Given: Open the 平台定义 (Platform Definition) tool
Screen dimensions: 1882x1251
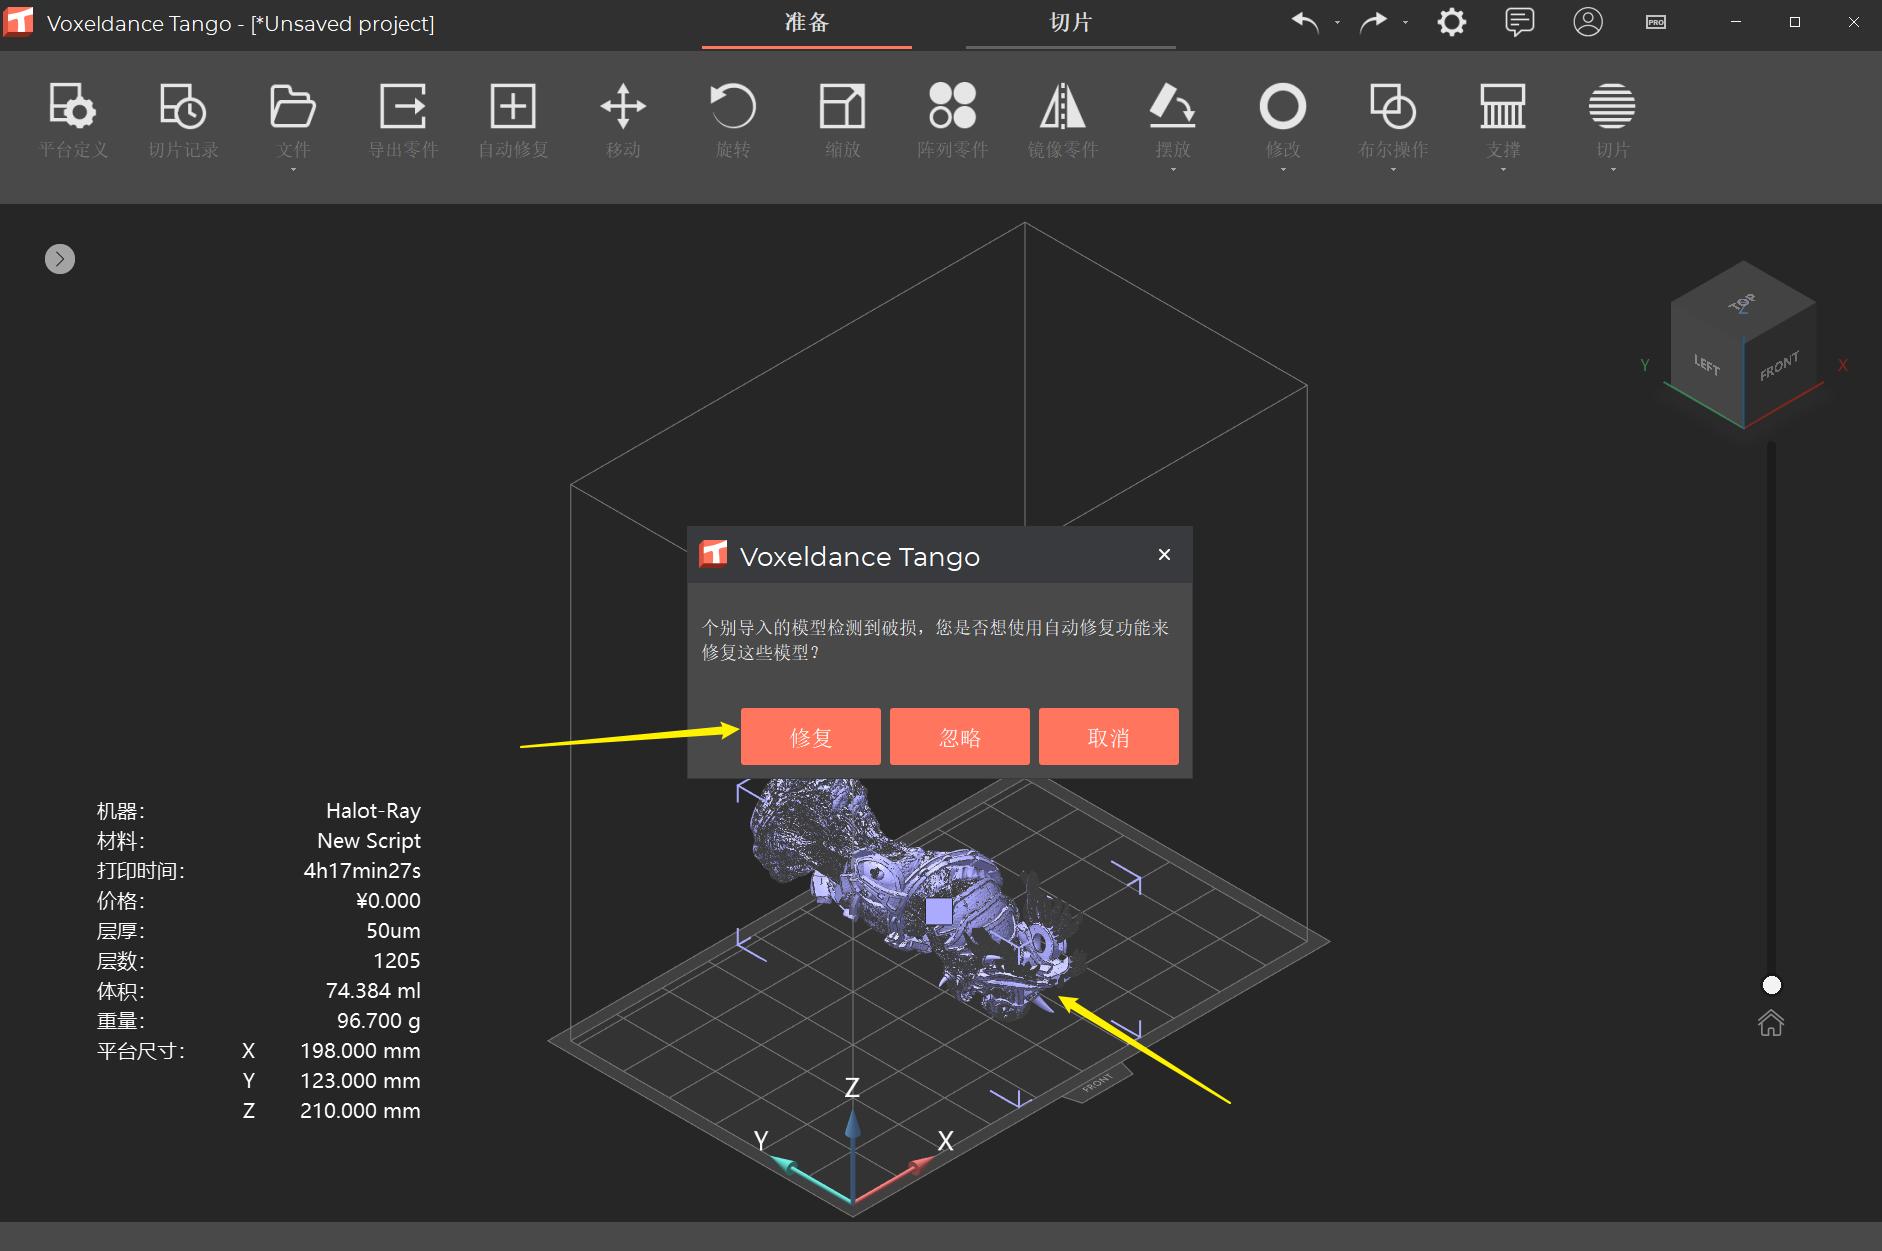Looking at the screenshot, I should coord(73,120).
